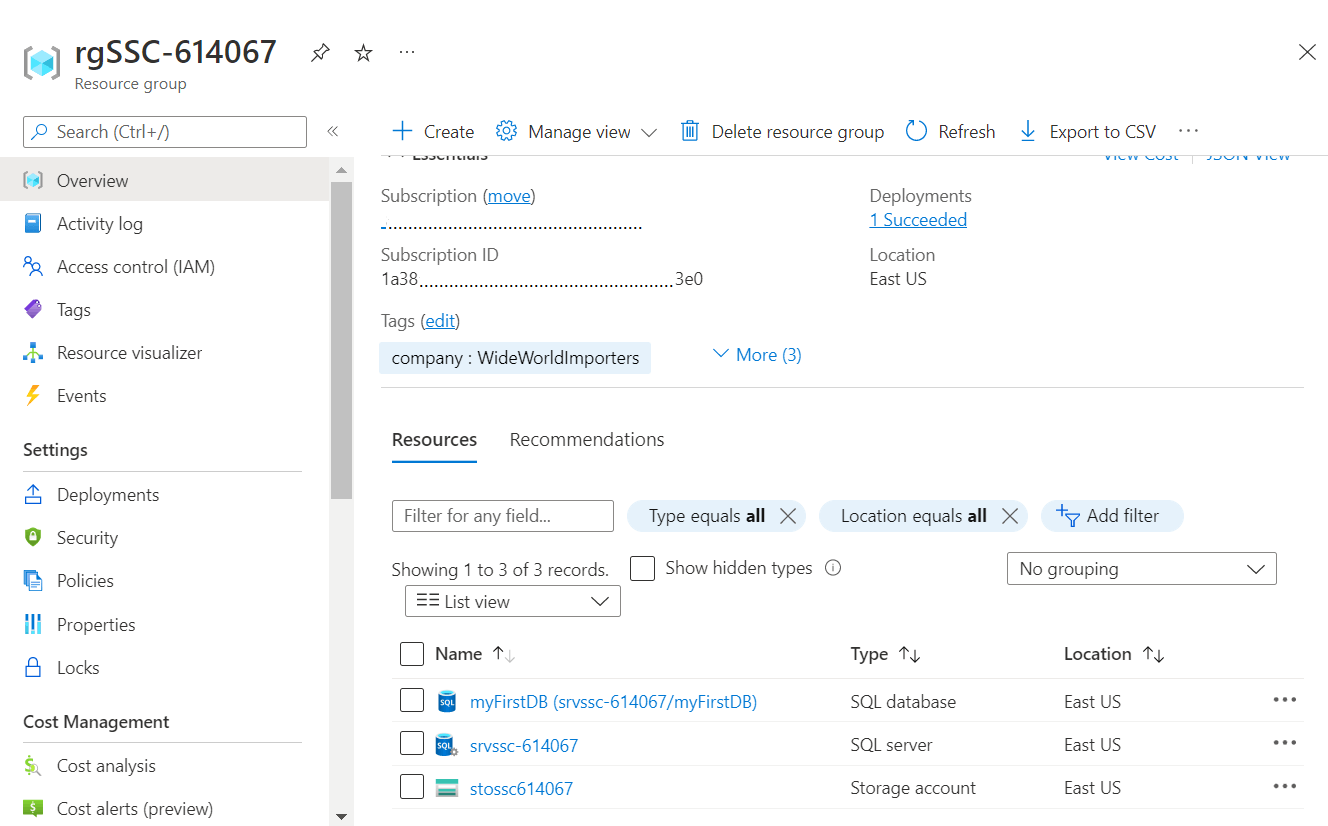
Task: Open Export to CSV download
Action: [x=1087, y=131]
